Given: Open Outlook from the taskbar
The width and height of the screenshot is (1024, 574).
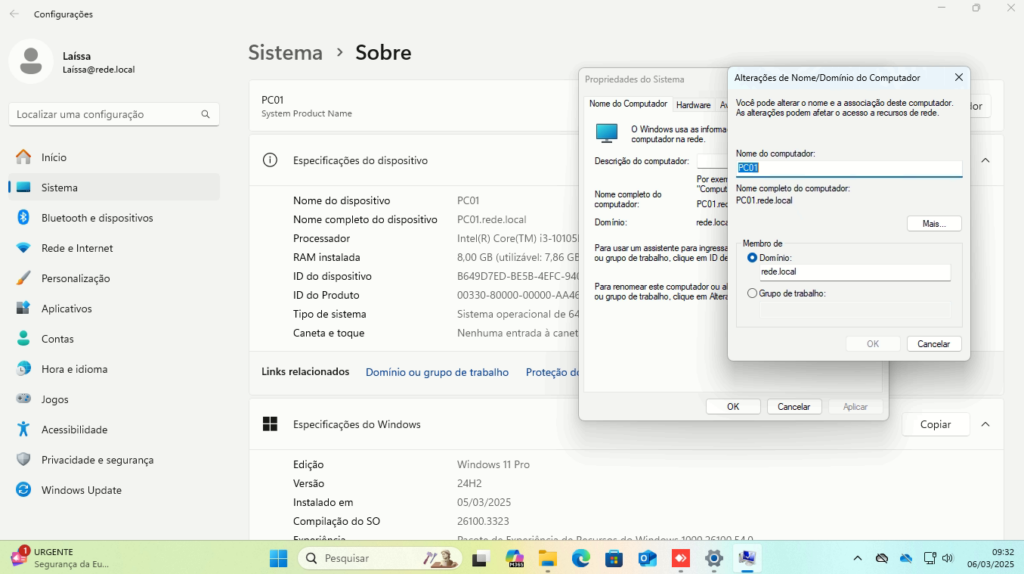Looking at the screenshot, I should pos(647,558).
